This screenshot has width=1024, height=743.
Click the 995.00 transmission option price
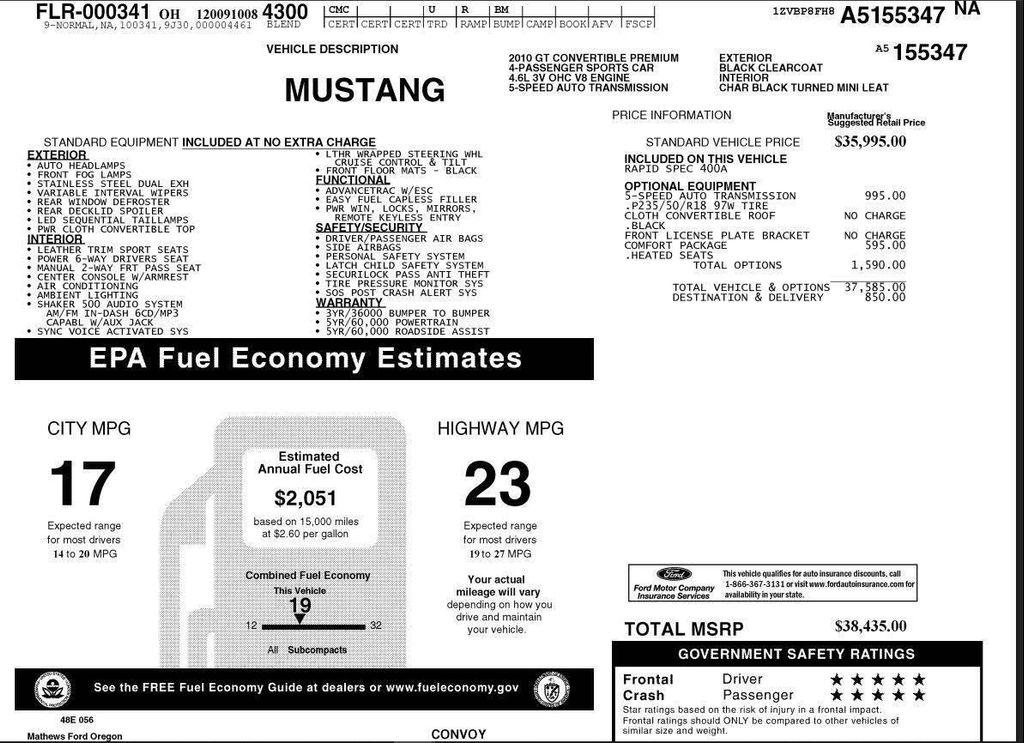pos(885,196)
